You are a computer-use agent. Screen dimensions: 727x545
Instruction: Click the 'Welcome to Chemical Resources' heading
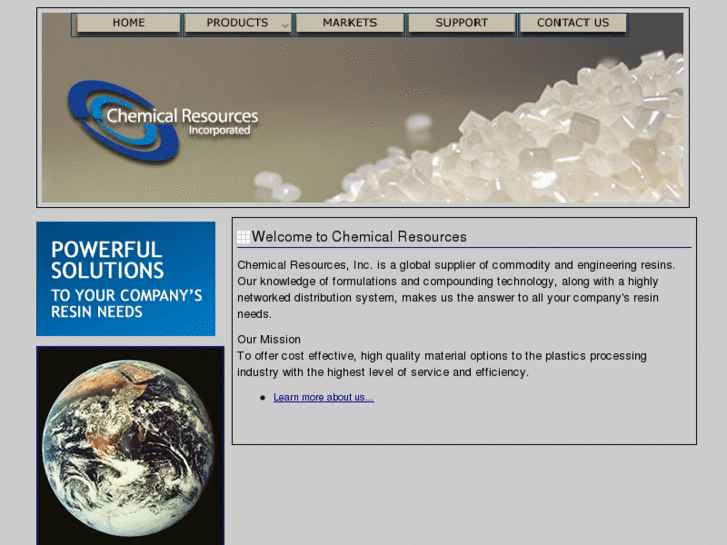pyautogui.click(x=359, y=237)
